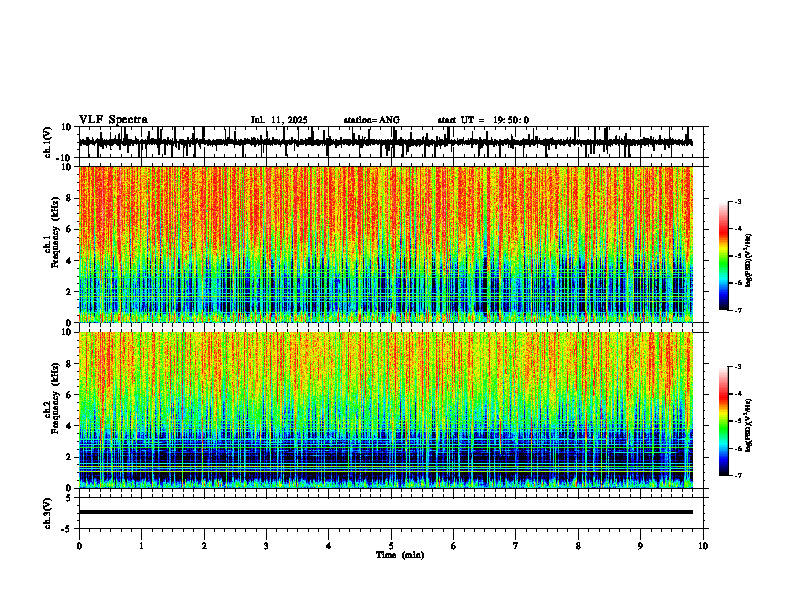Click the "-3" value atop ch.1 color bar
Viewport: 792px width, 612px height.
tap(738, 202)
